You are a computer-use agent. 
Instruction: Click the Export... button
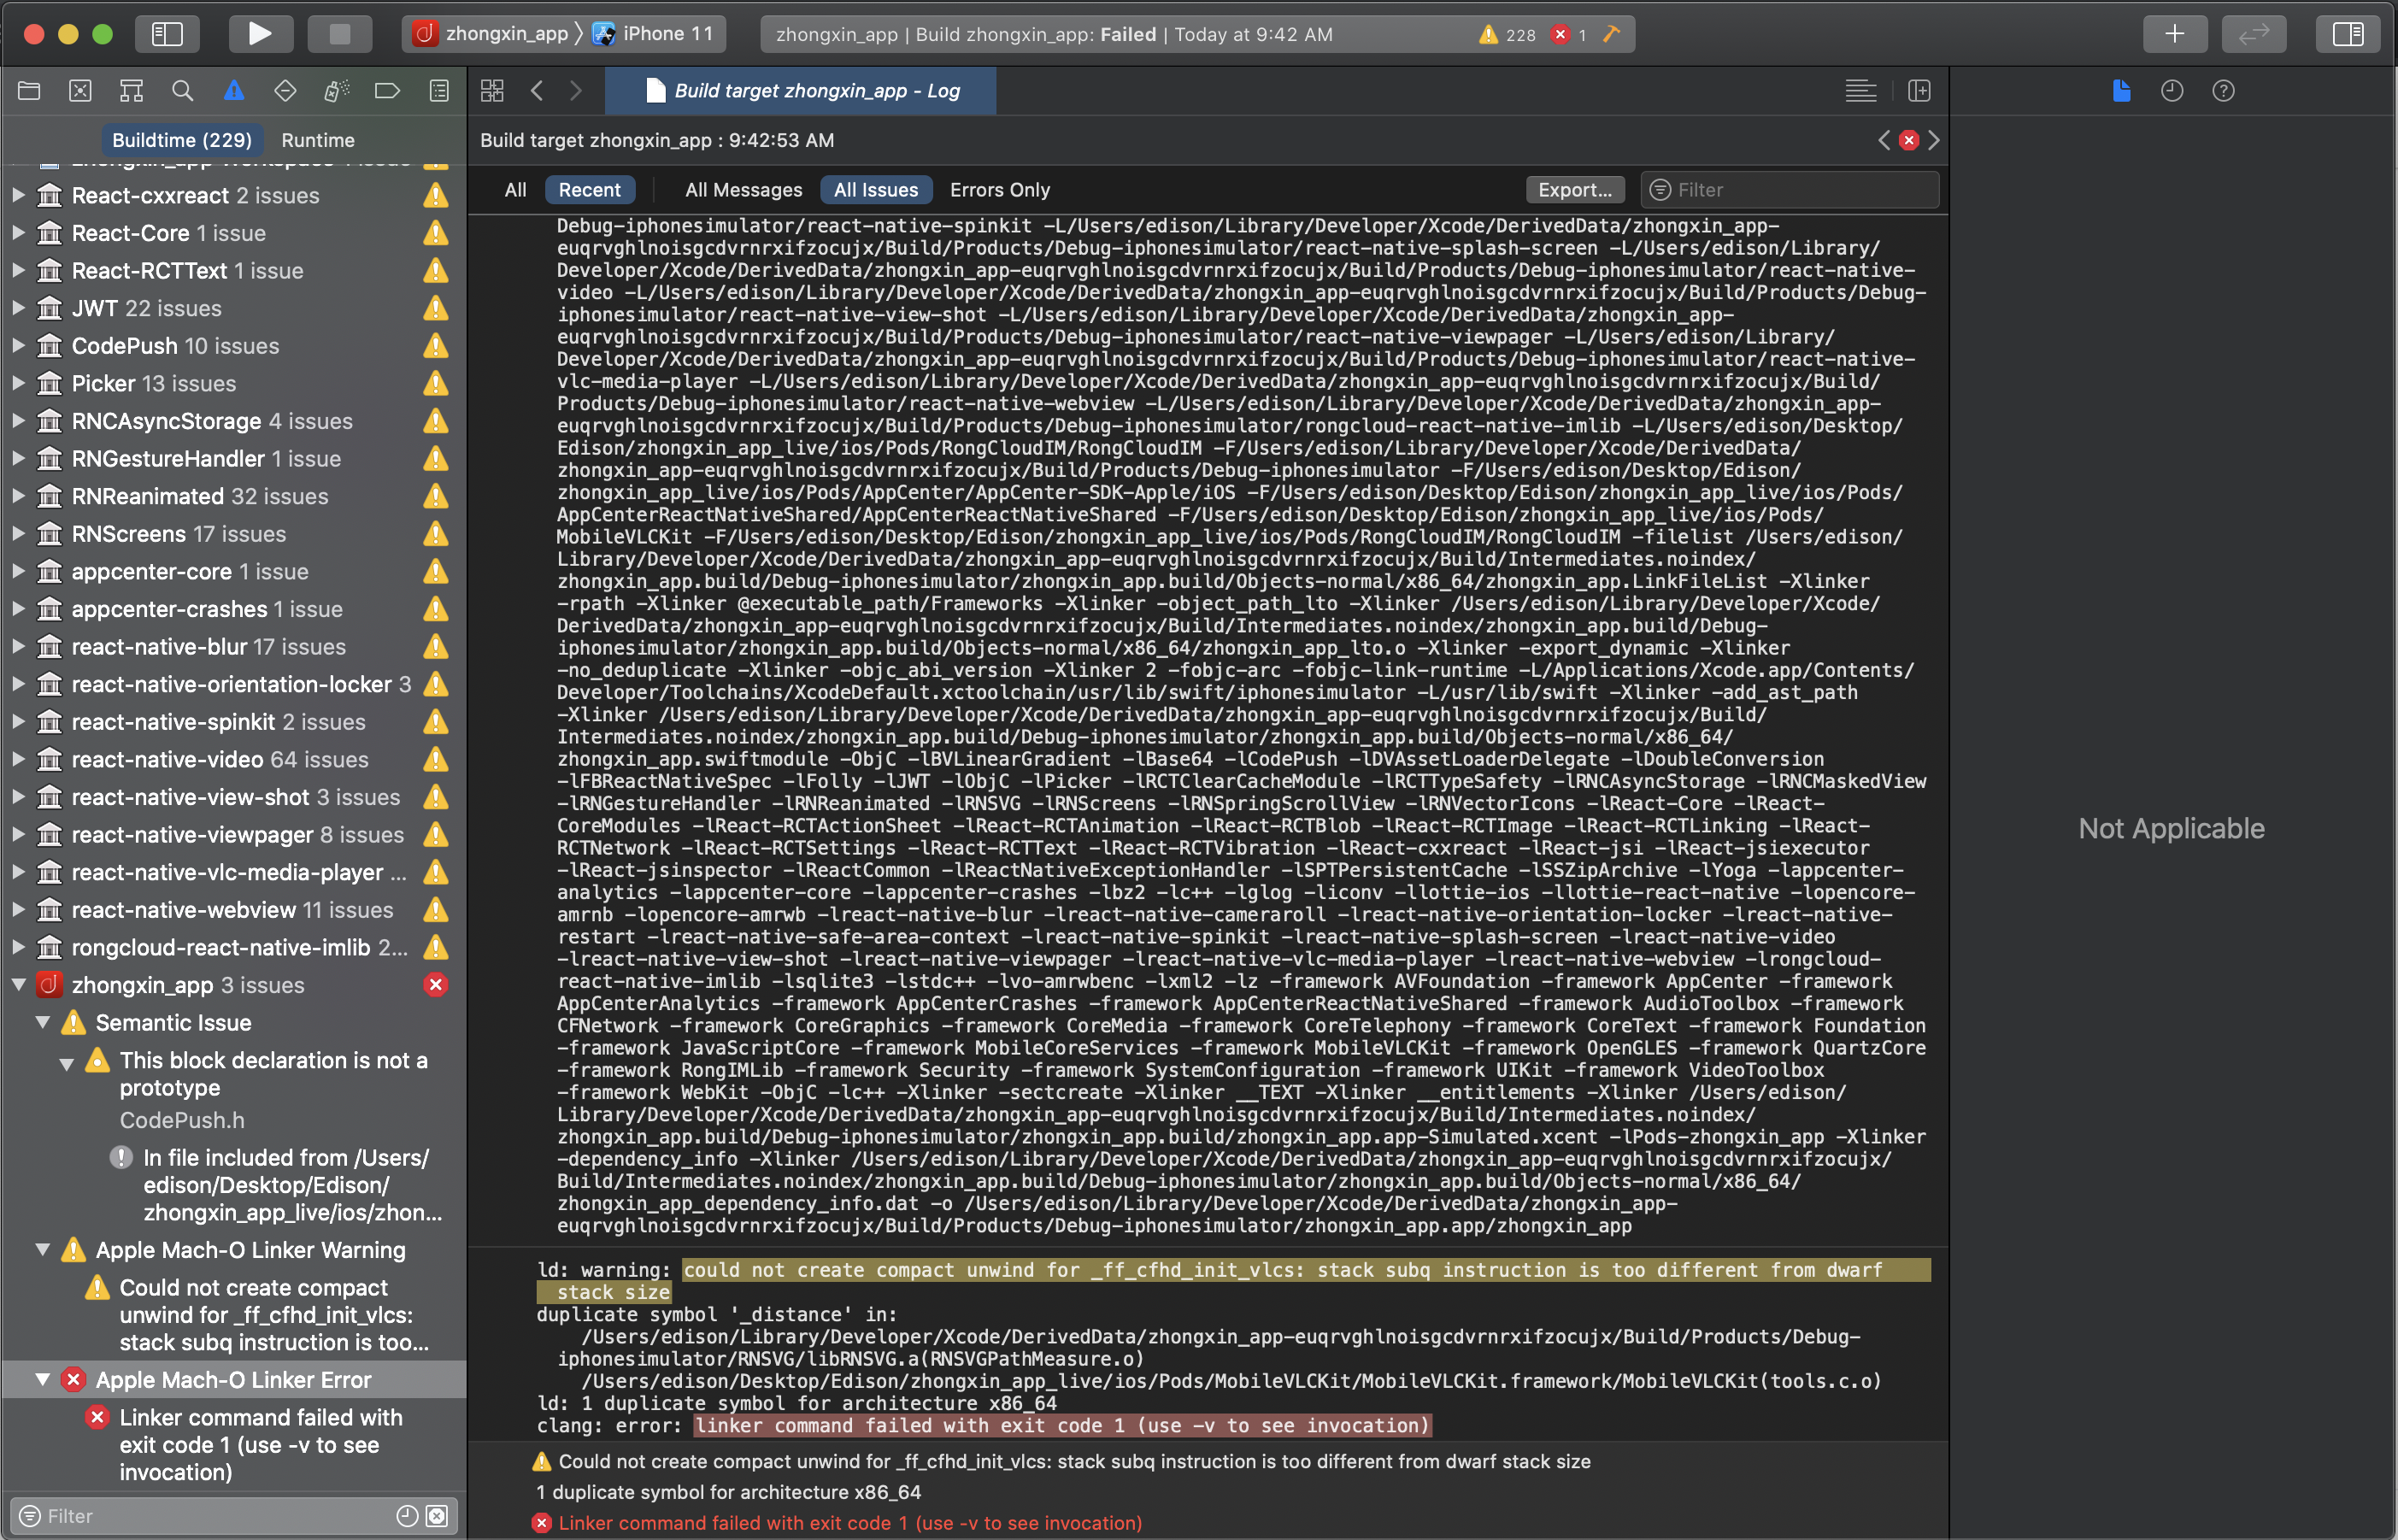1574,190
